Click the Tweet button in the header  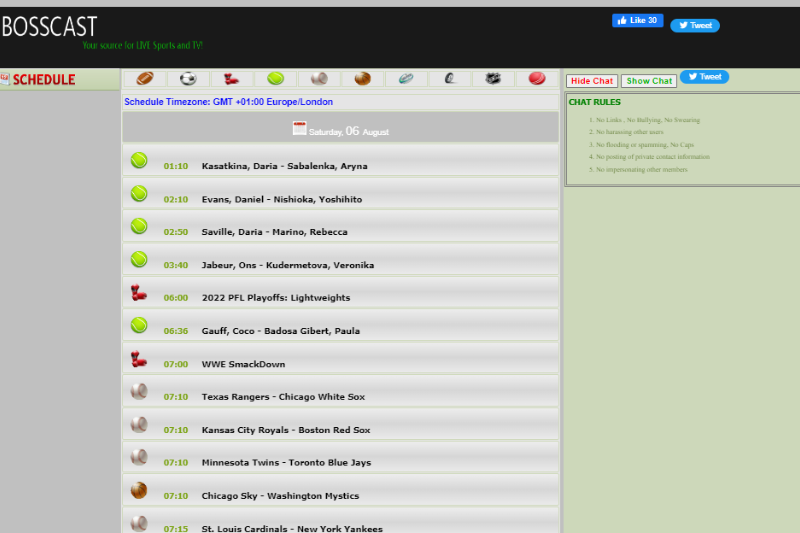(x=695, y=26)
